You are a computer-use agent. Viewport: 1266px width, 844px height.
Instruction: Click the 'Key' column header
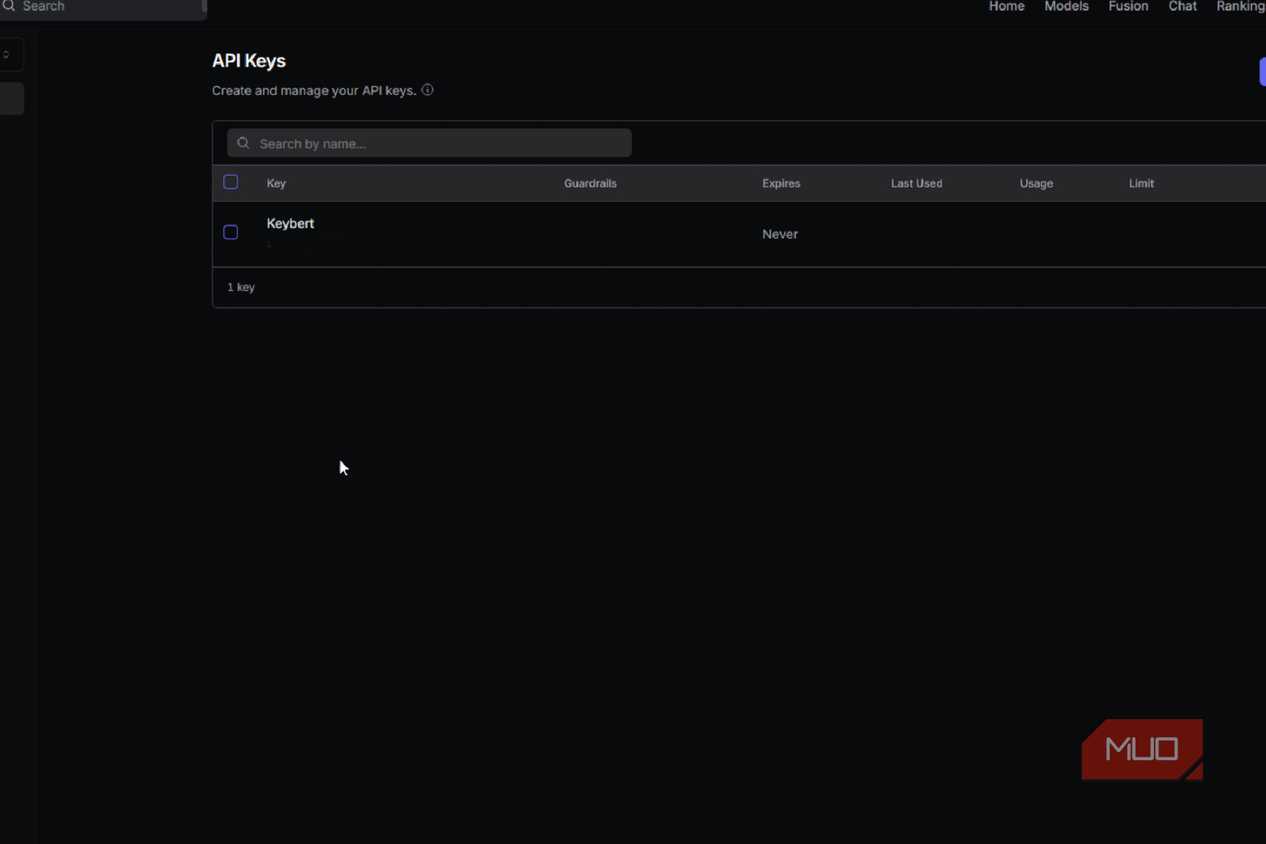tap(276, 183)
